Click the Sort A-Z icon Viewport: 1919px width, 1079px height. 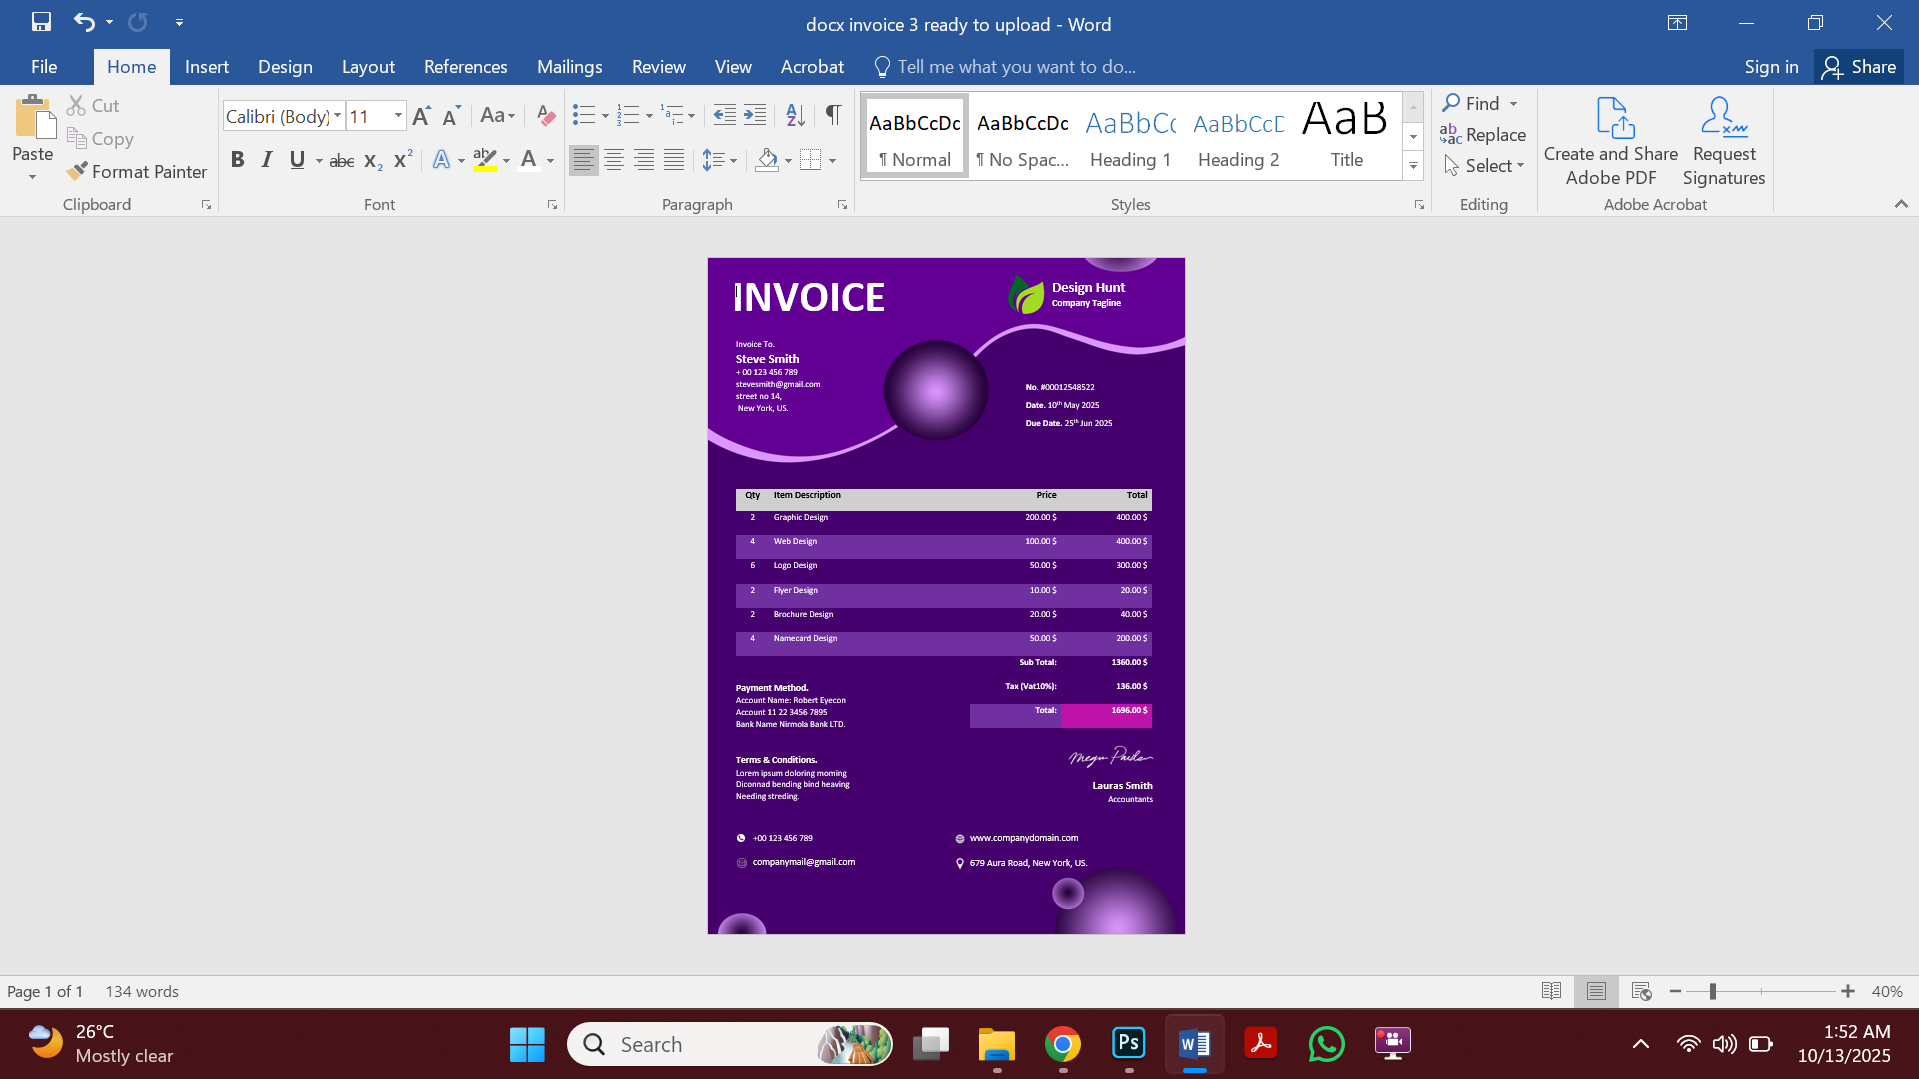[795, 116]
